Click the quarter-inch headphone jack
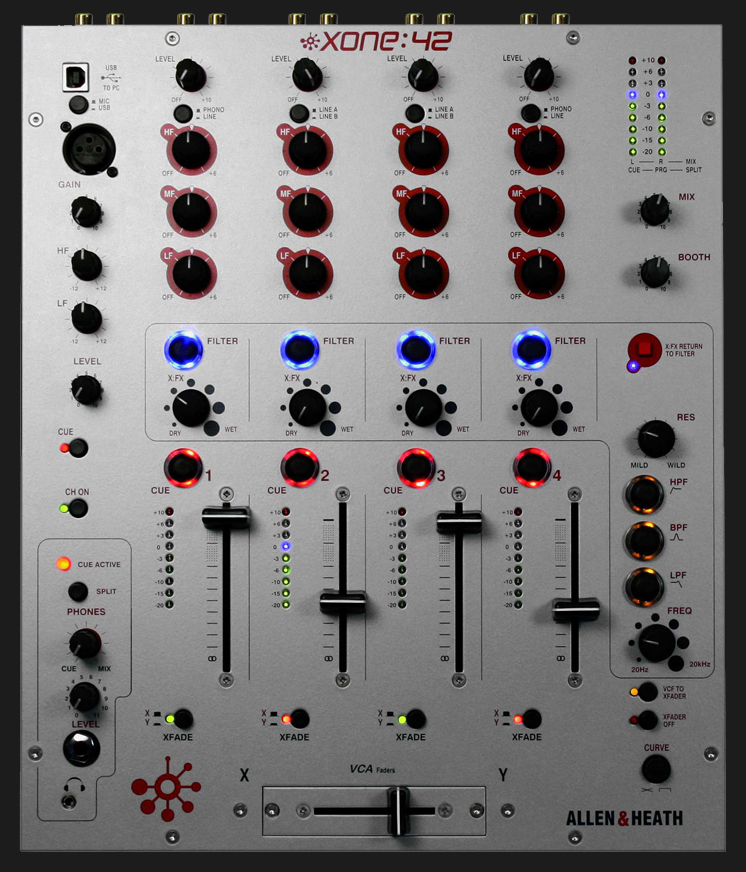 click(82, 749)
